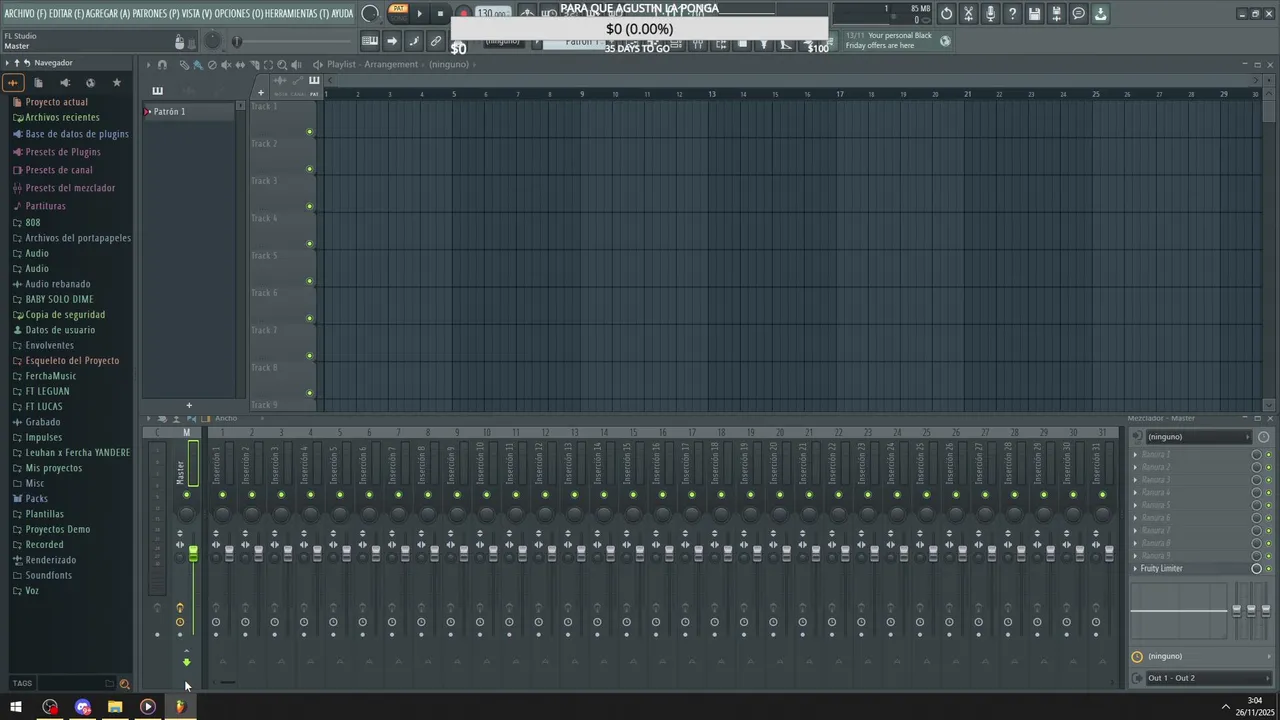
Task: Click the browser favorites star icon
Action: click(x=116, y=82)
